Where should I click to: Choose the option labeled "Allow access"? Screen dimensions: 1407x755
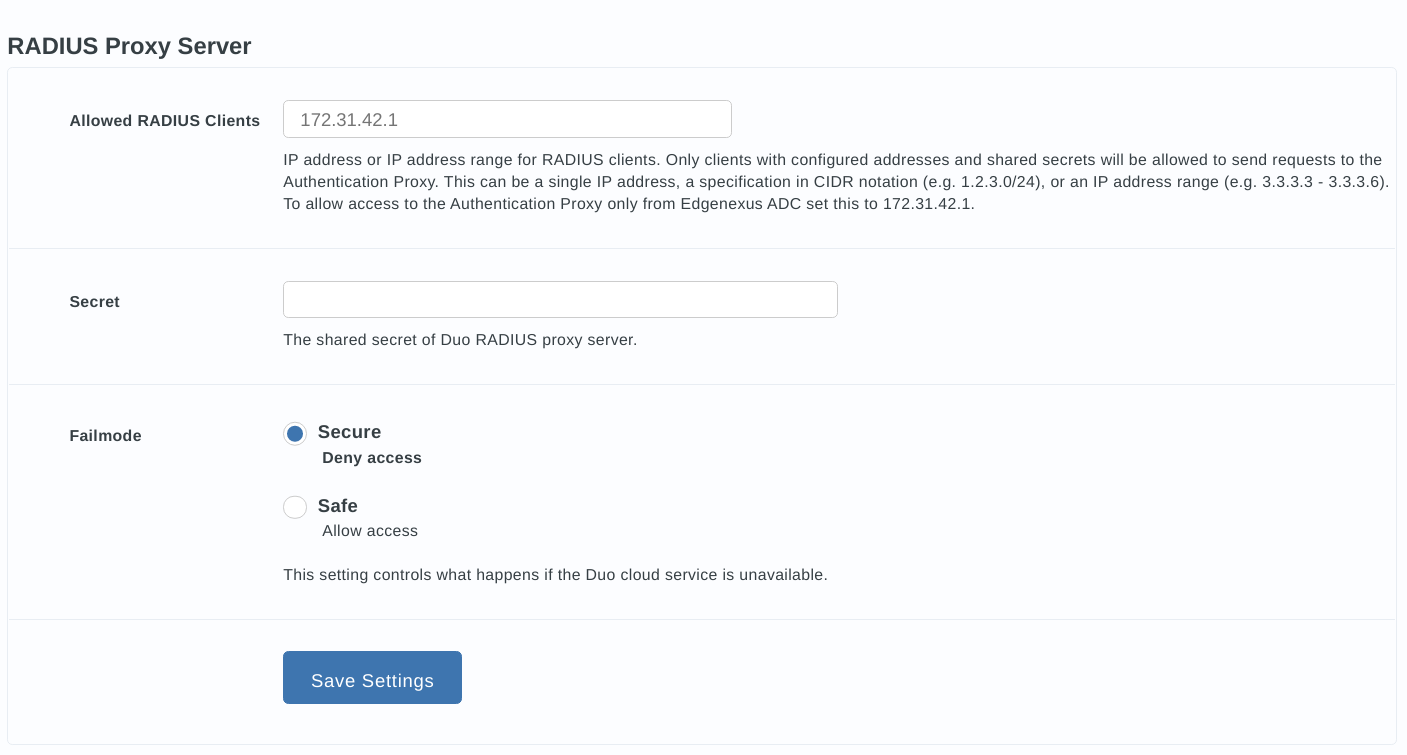370,531
